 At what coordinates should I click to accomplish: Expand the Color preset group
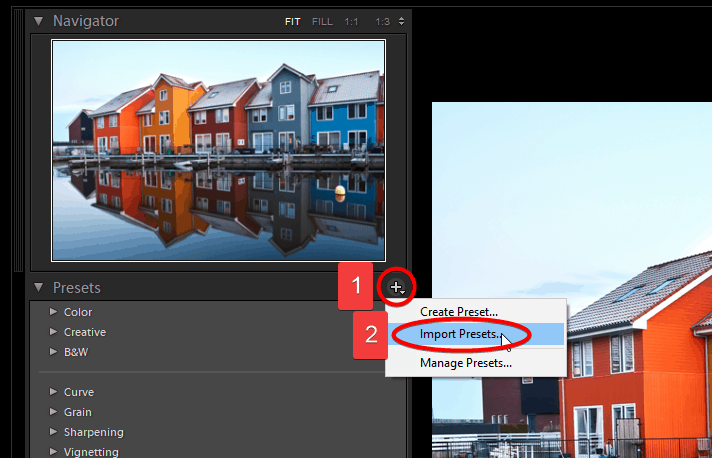coord(54,312)
